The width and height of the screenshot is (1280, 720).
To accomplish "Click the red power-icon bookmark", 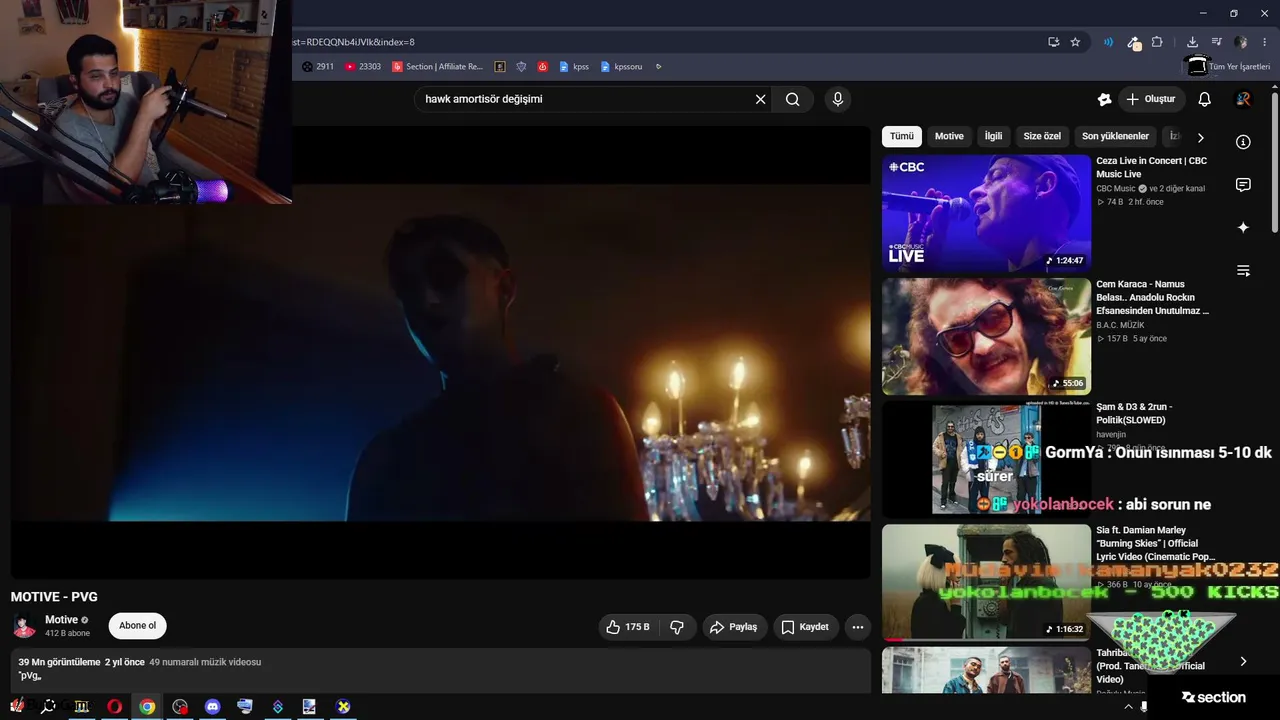I will click(543, 67).
